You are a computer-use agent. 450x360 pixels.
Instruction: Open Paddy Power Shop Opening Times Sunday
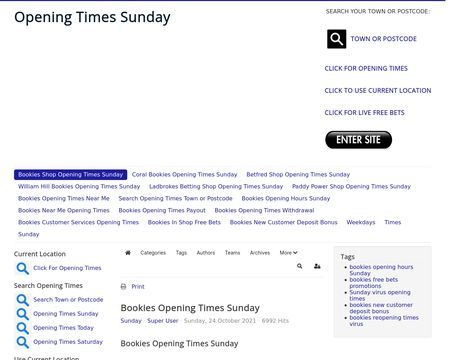[x=351, y=186]
